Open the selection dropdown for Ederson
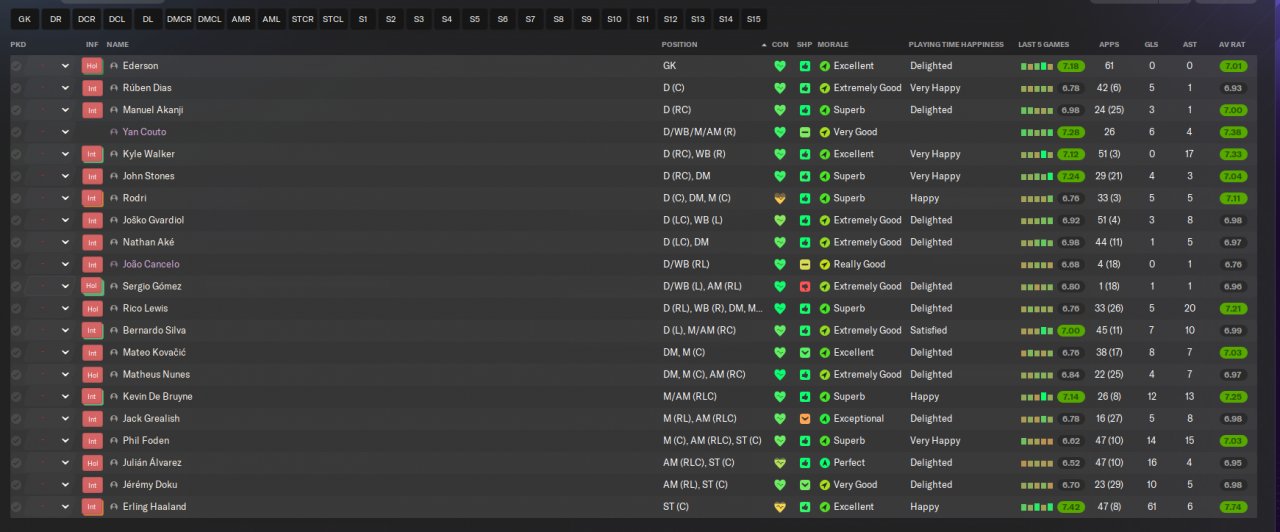1280x532 pixels. pos(65,66)
